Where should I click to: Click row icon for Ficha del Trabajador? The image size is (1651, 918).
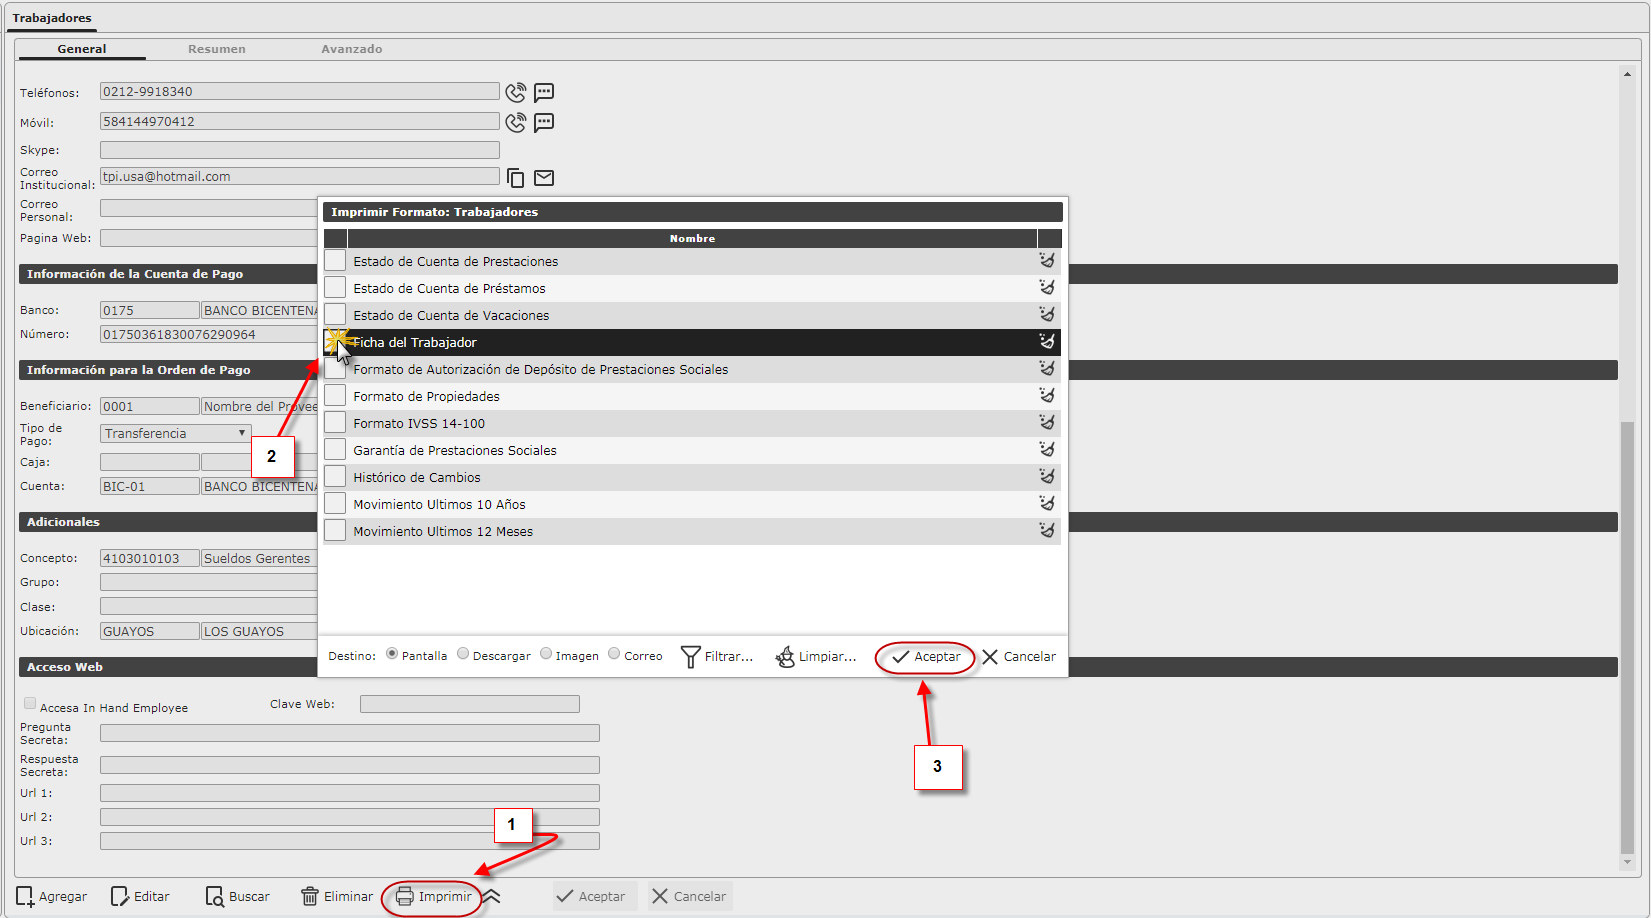coord(1047,342)
